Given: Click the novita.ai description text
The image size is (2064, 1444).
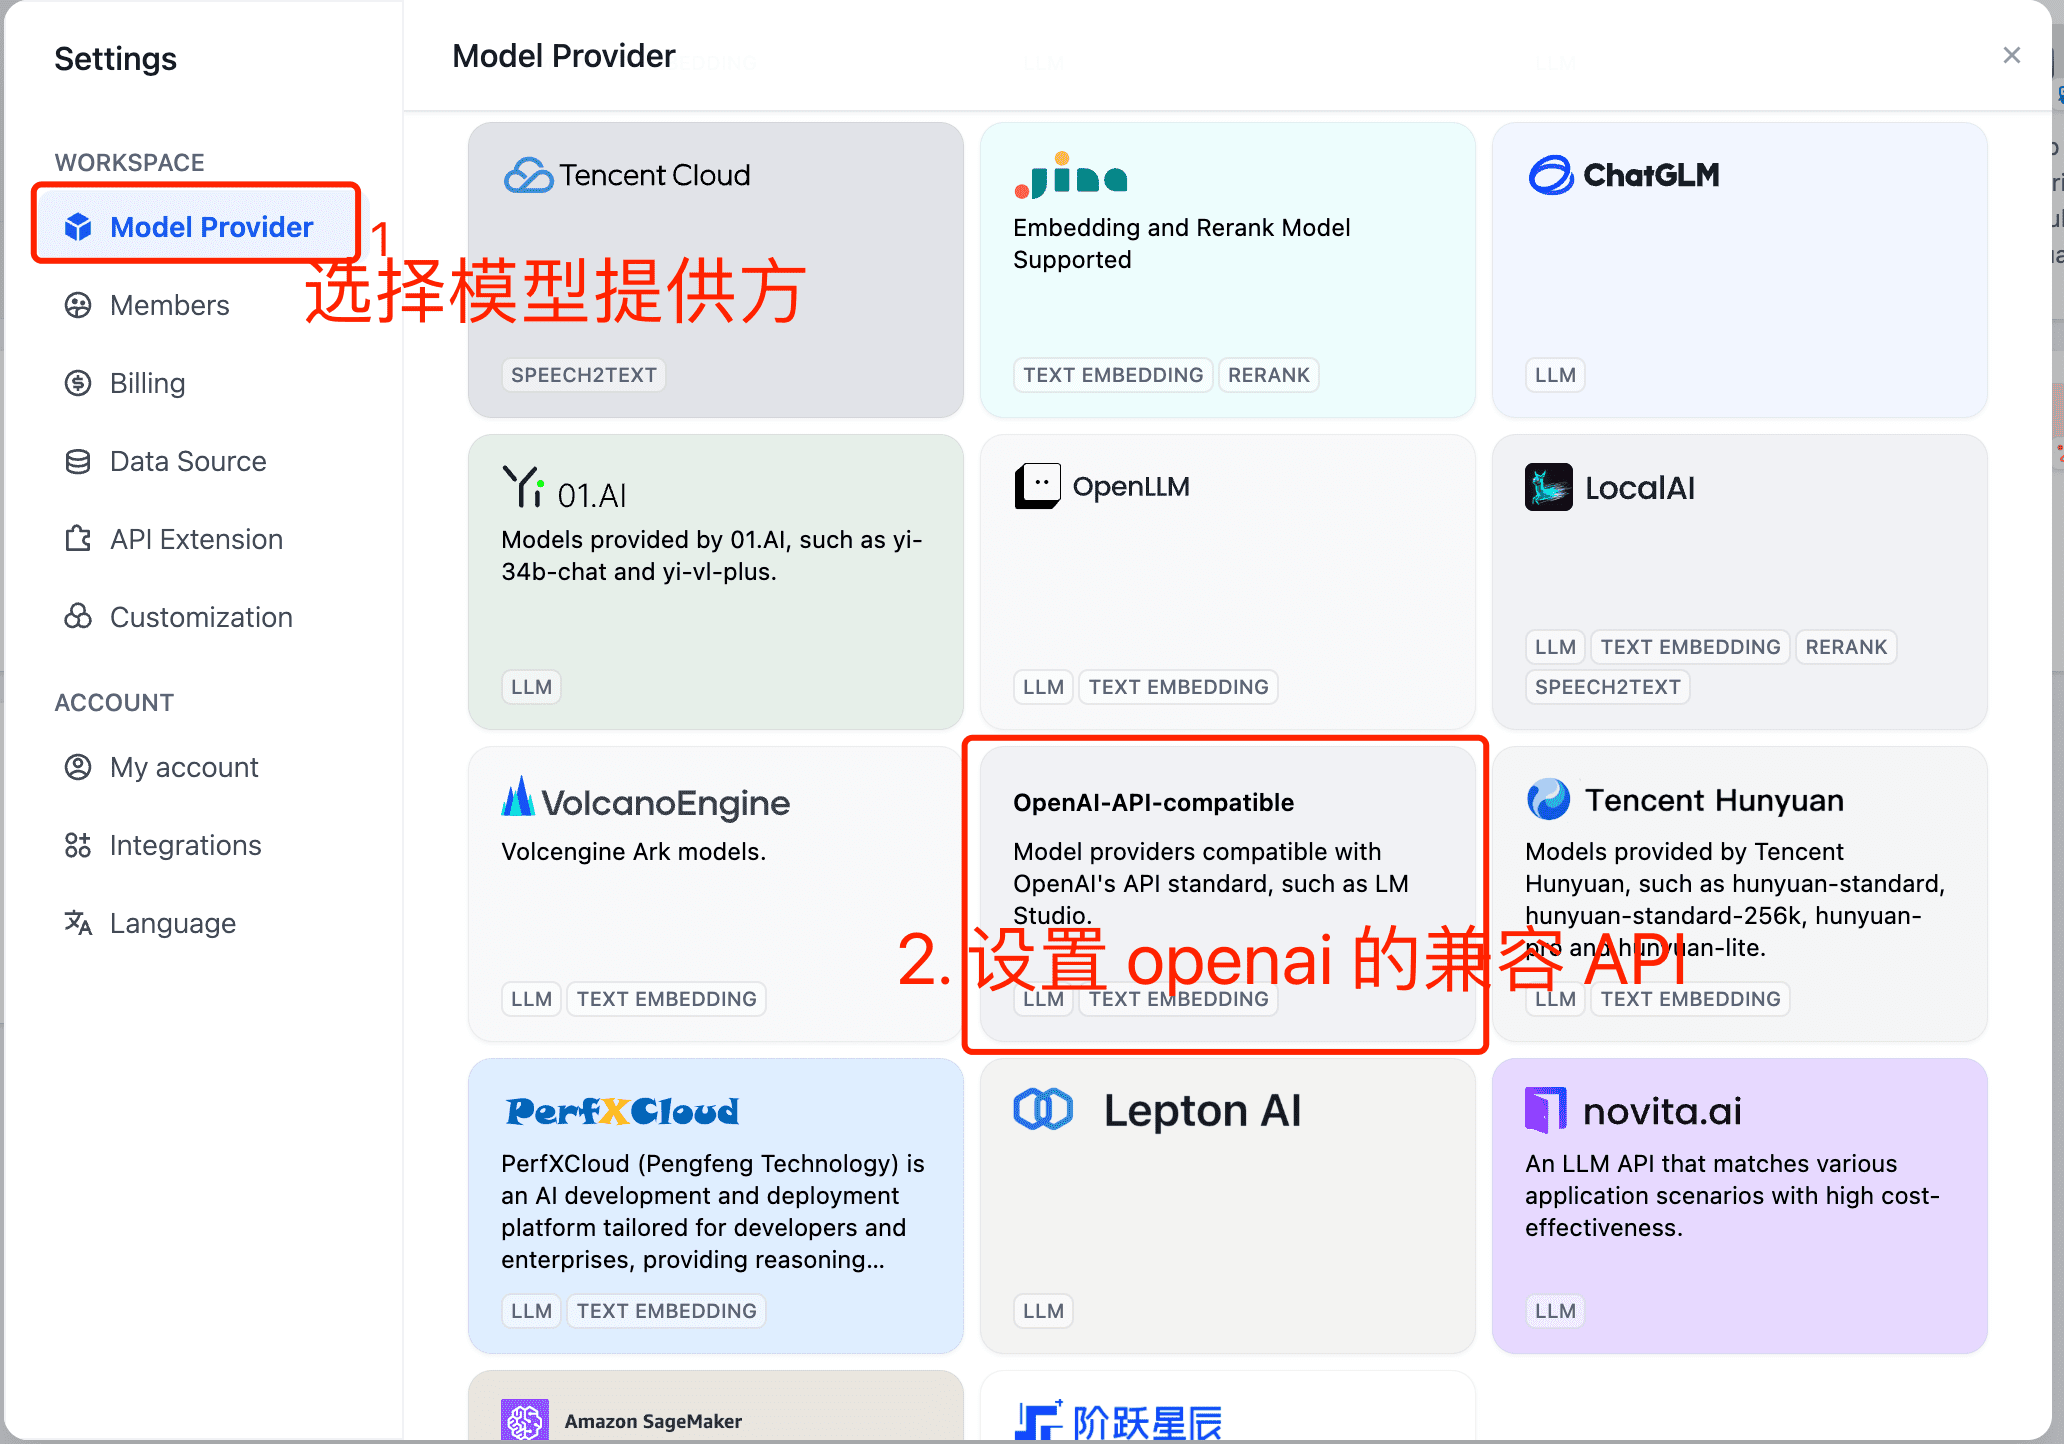Looking at the screenshot, I should click(1732, 1196).
